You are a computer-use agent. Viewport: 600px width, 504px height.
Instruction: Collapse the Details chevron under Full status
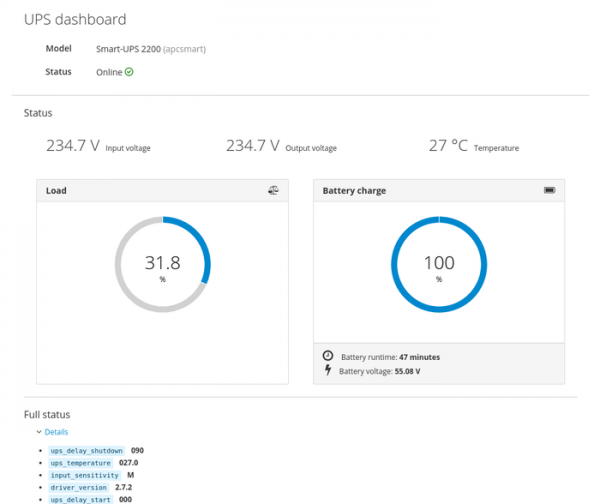(39, 432)
